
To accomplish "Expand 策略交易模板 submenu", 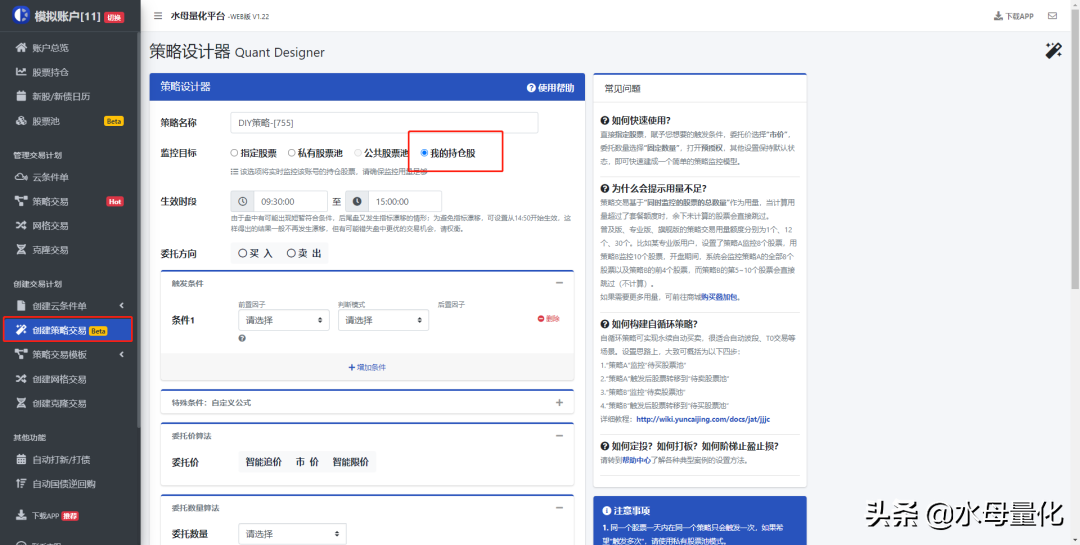I will pos(121,355).
